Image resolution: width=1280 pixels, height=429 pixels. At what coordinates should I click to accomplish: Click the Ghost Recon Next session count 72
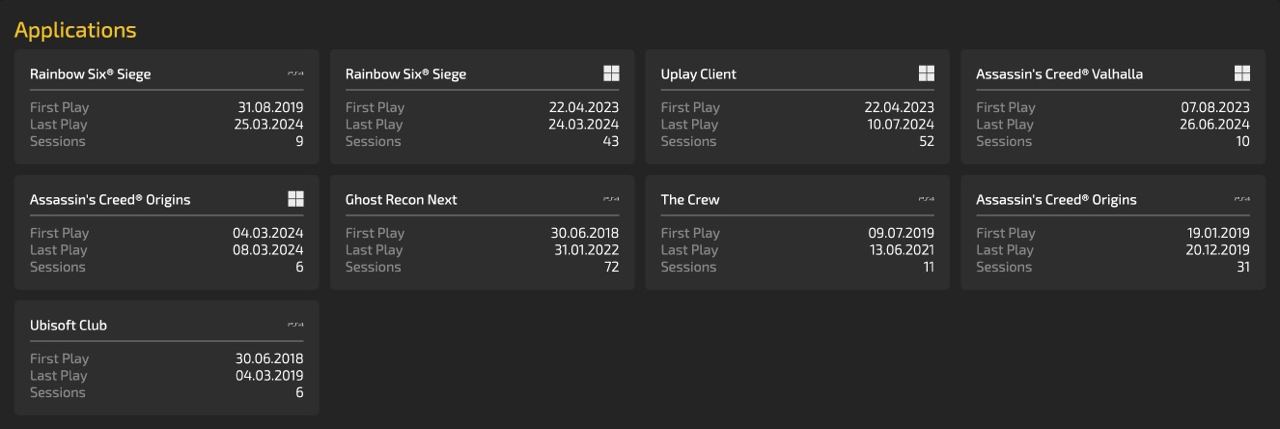(610, 267)
